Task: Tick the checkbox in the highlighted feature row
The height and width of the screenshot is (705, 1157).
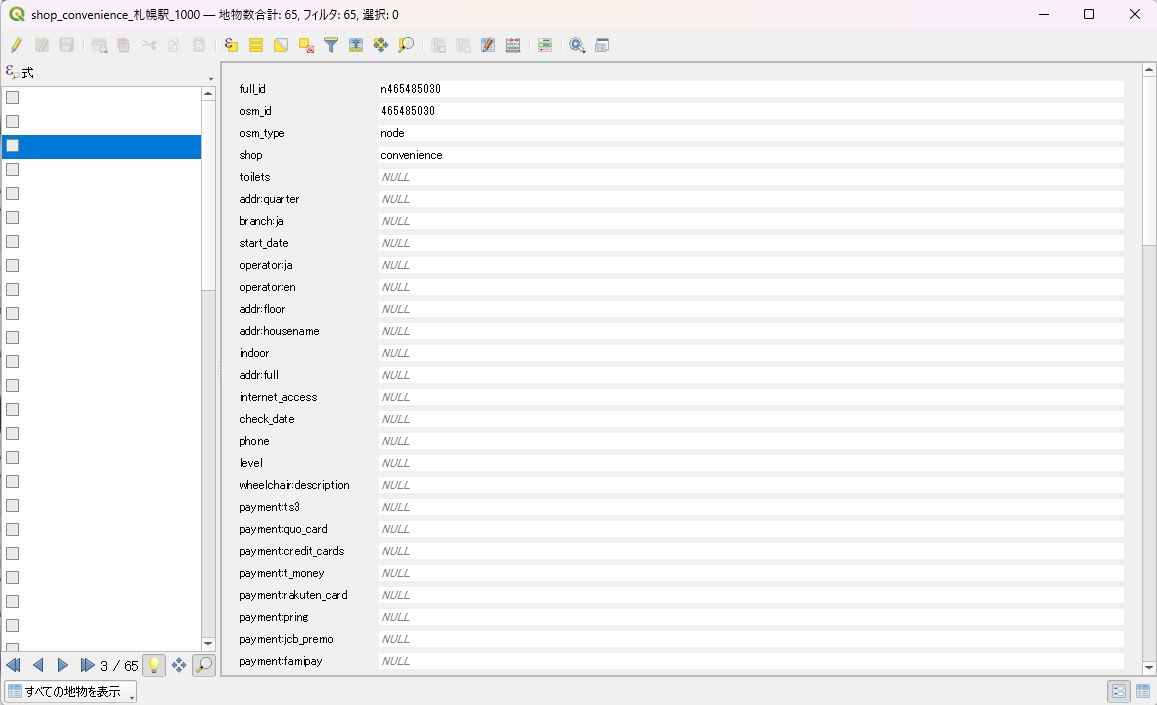Action: [13, 146]
